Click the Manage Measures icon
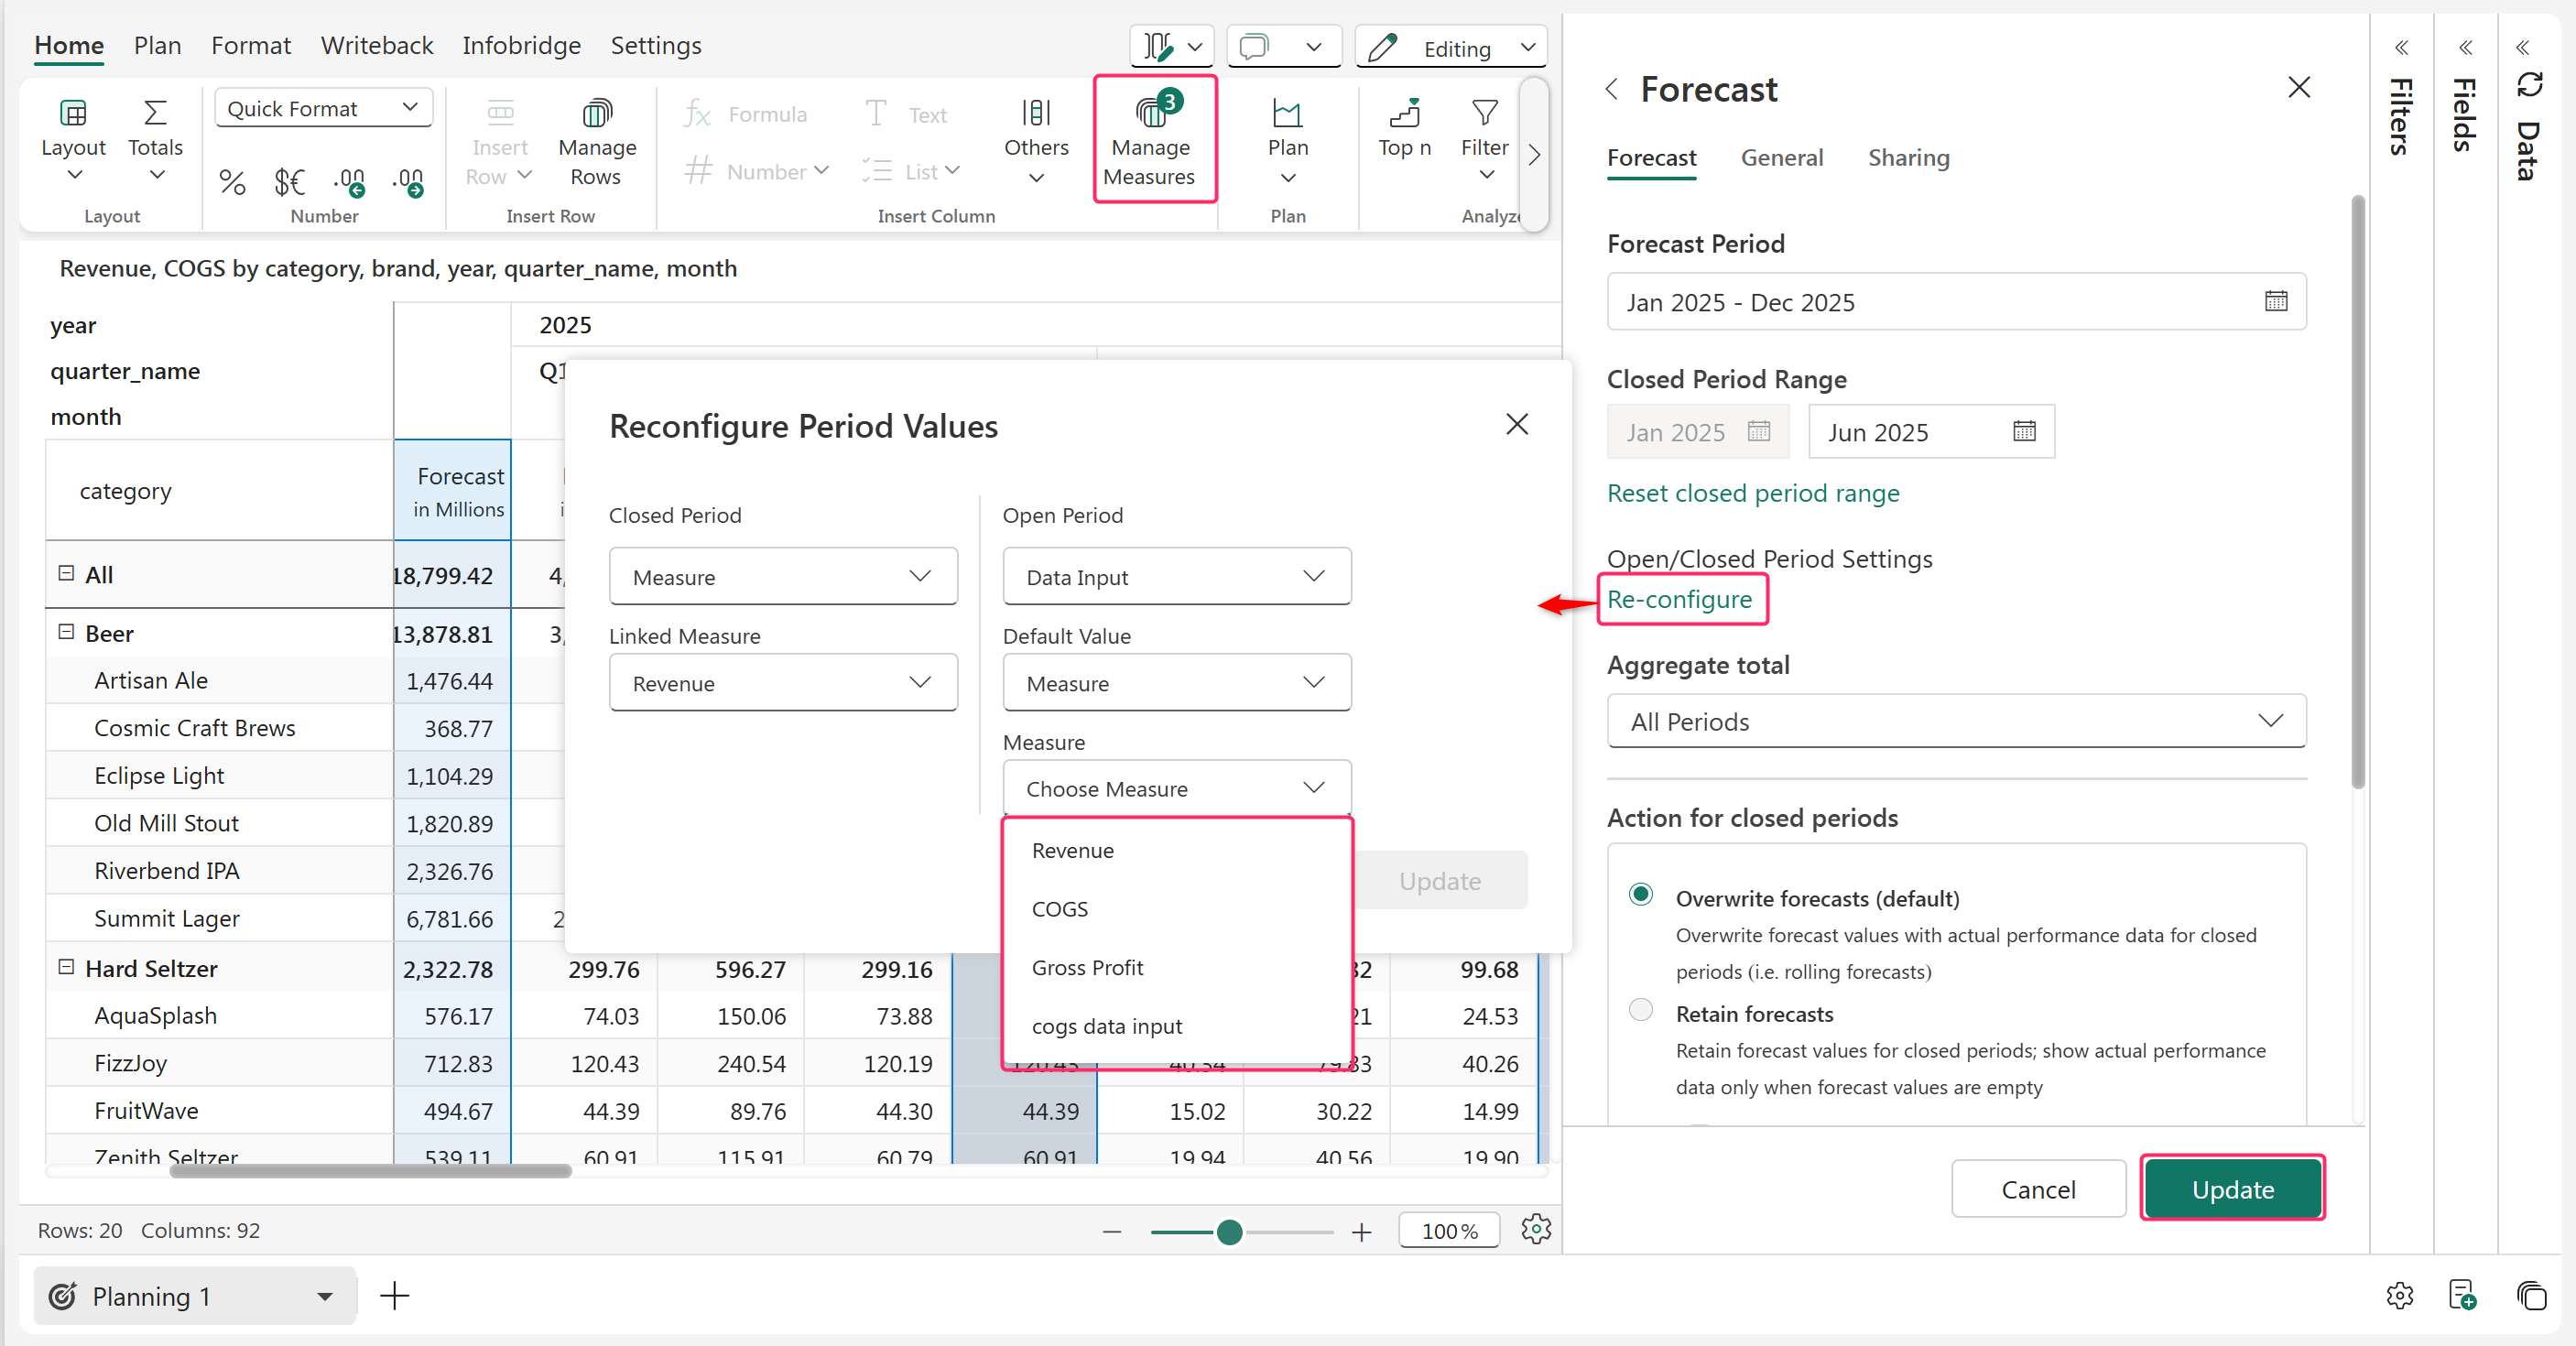The height and width of the screenshot is (1346, 2576). coord(1152,113)
